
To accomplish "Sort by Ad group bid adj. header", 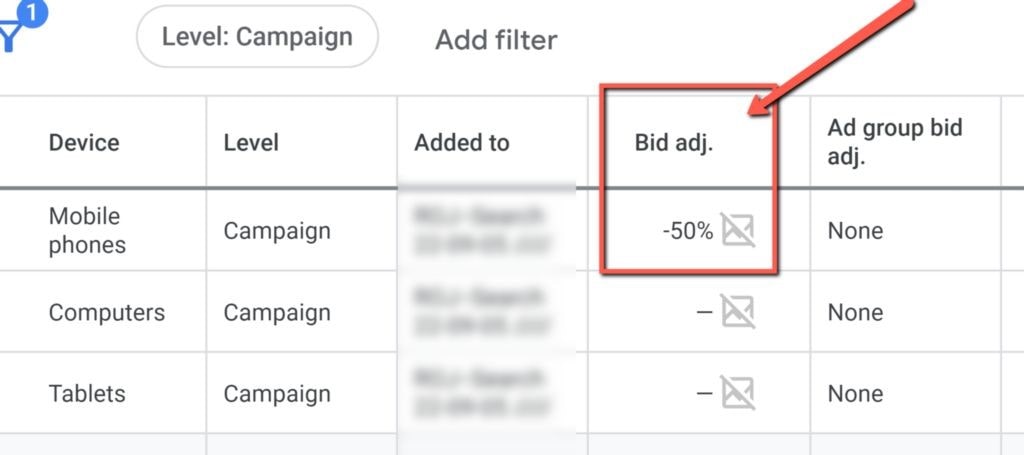I will point(895,142).
